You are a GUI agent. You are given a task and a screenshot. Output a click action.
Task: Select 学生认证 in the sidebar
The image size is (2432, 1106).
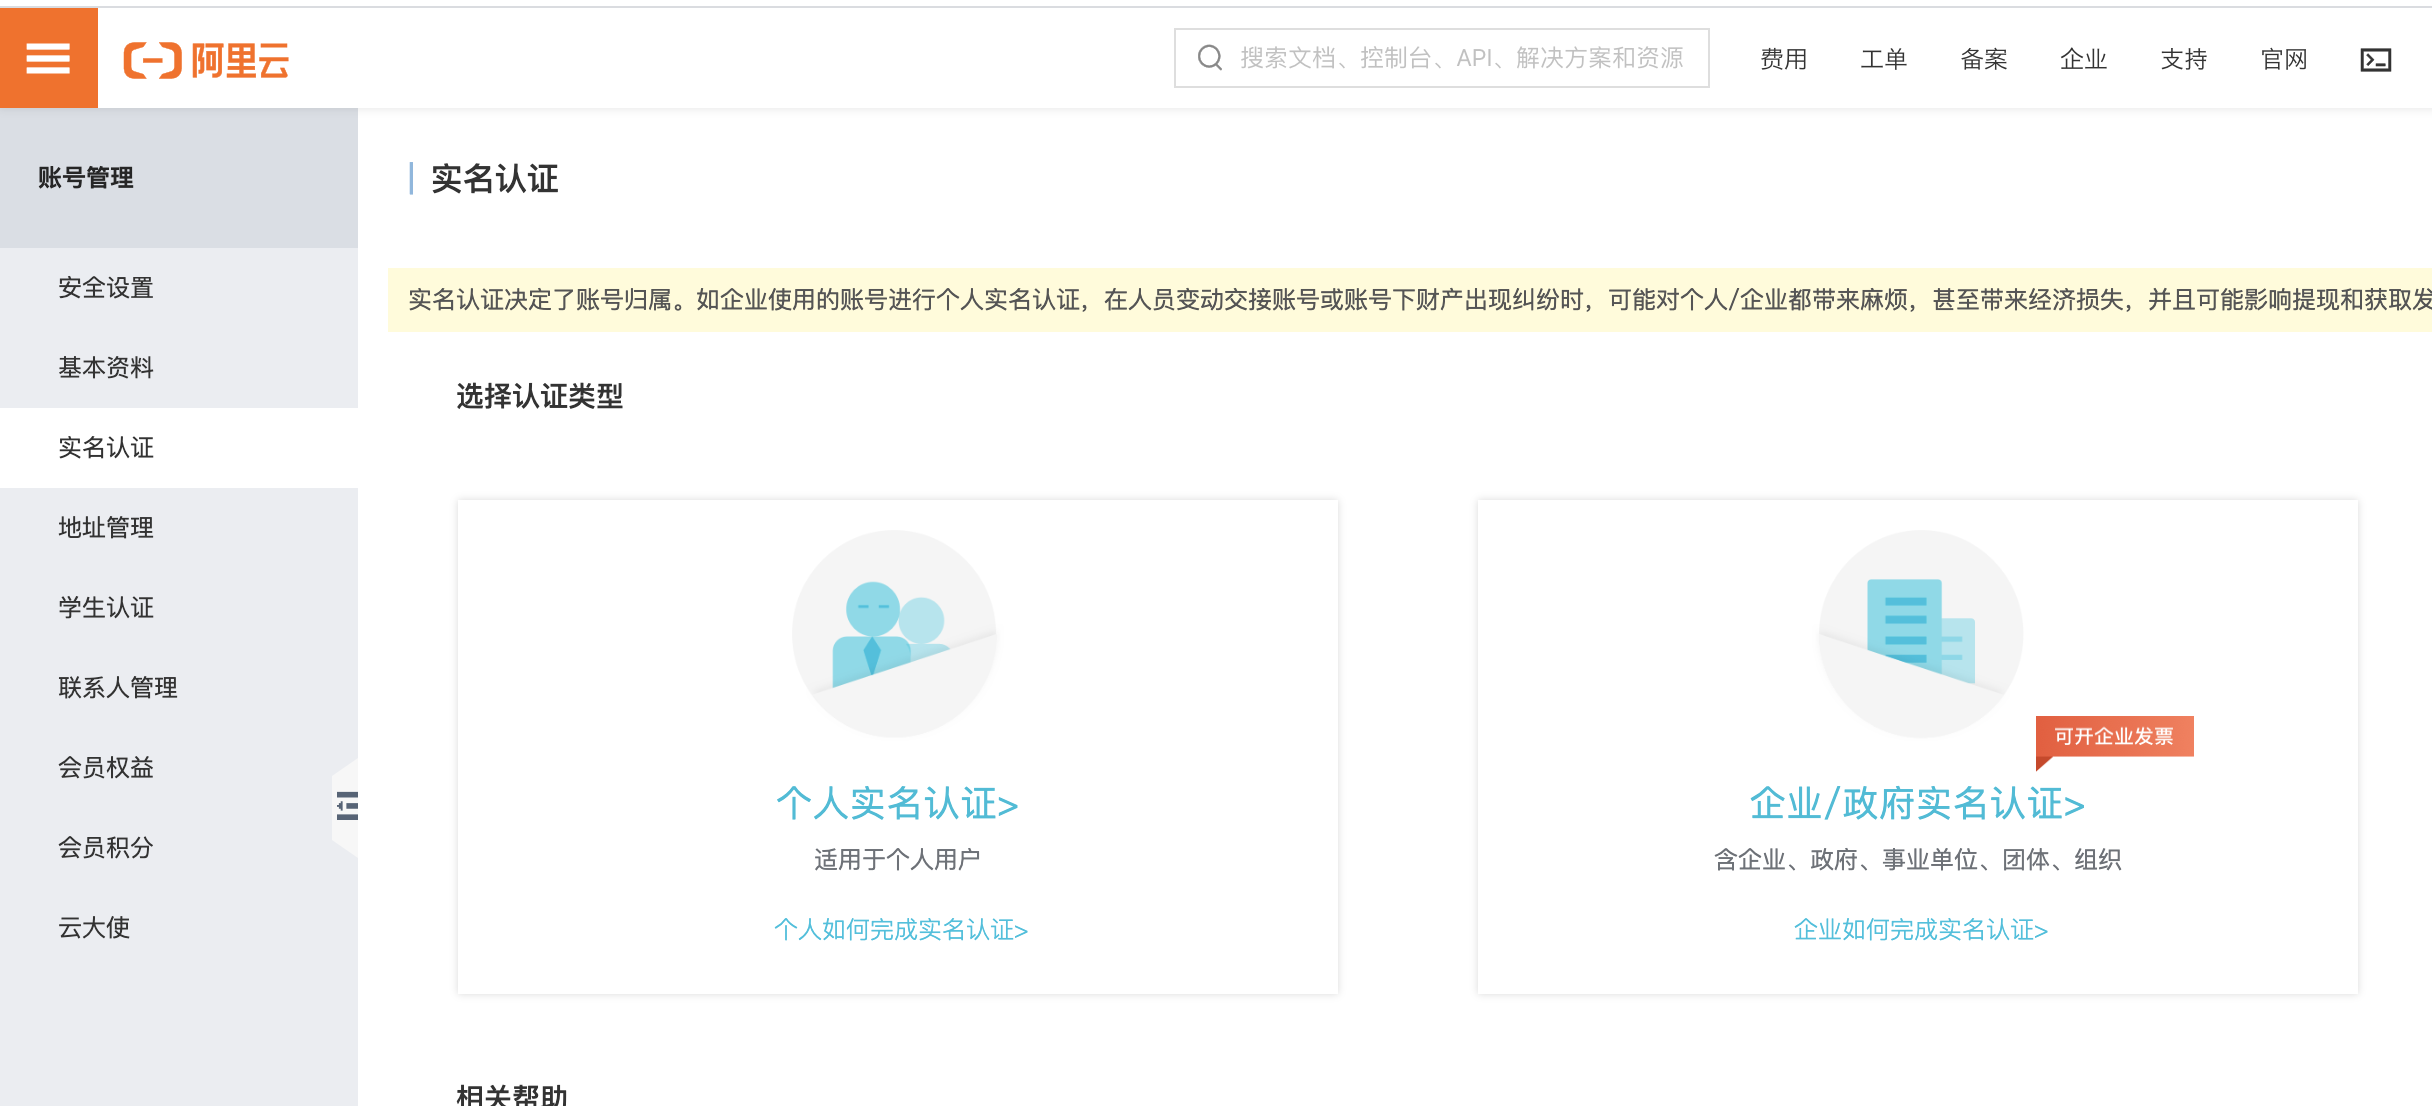[x=106, y=608]
